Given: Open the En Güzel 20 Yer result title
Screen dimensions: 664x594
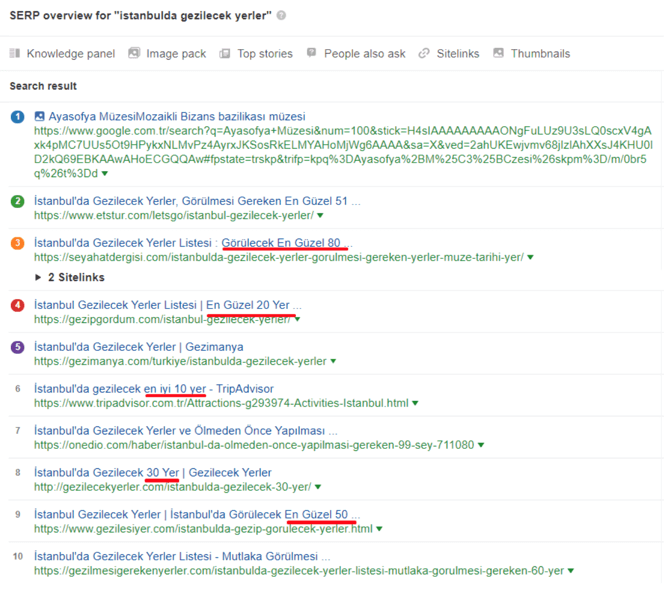Looking at the screenshot, I should (168, 305).
